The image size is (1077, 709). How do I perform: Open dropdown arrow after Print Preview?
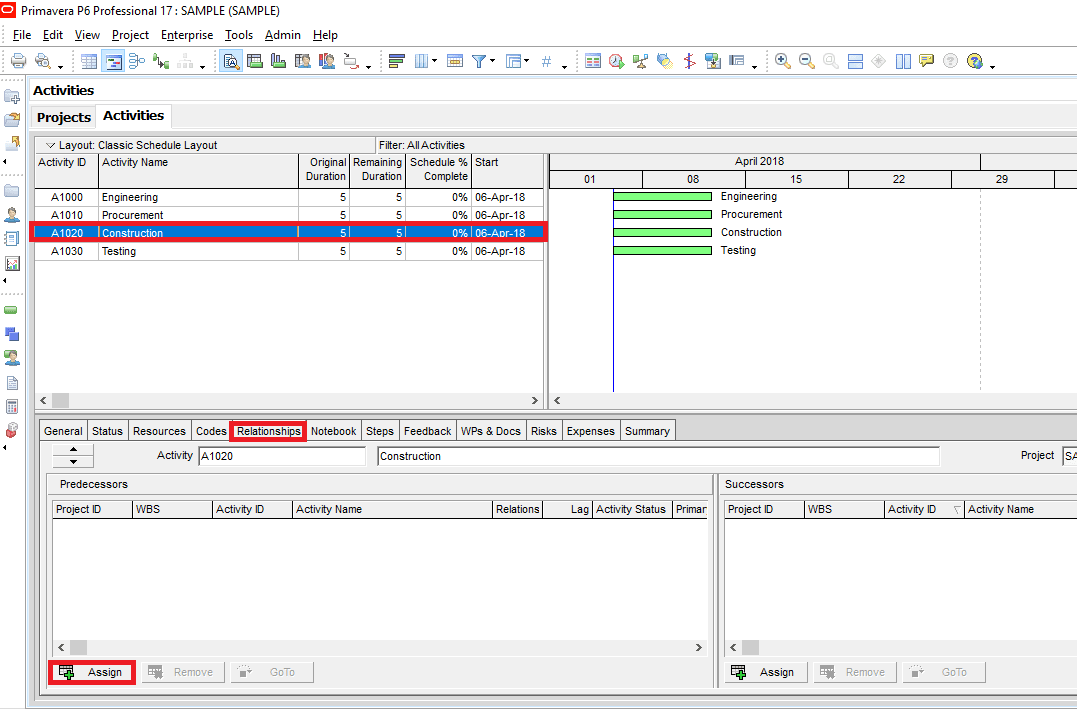pos(60,67)
